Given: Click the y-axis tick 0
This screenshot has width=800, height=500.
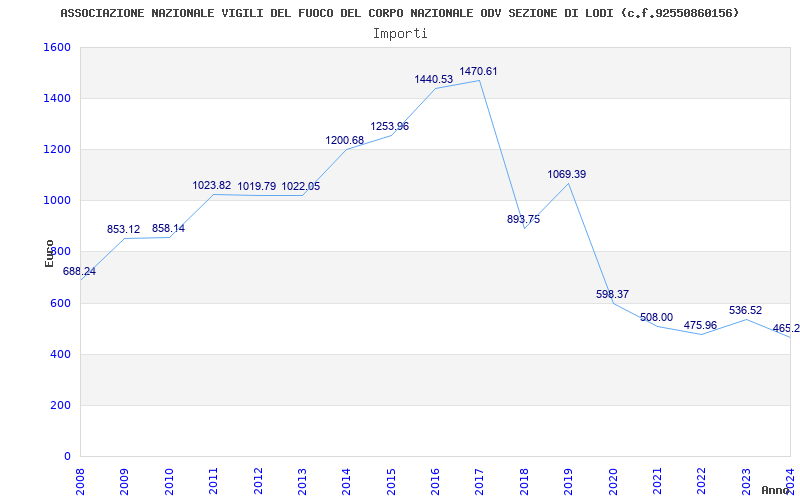Looking at the screenshot, I should (x=67, y=457).
